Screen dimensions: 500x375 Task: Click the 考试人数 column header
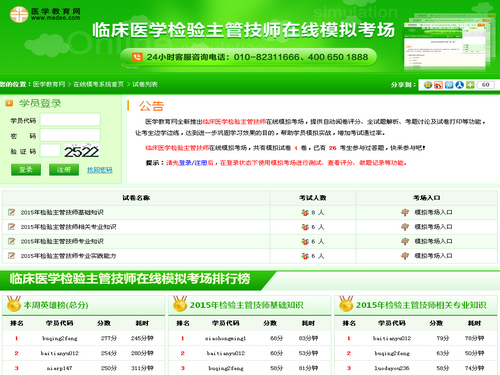pos(313,198)
